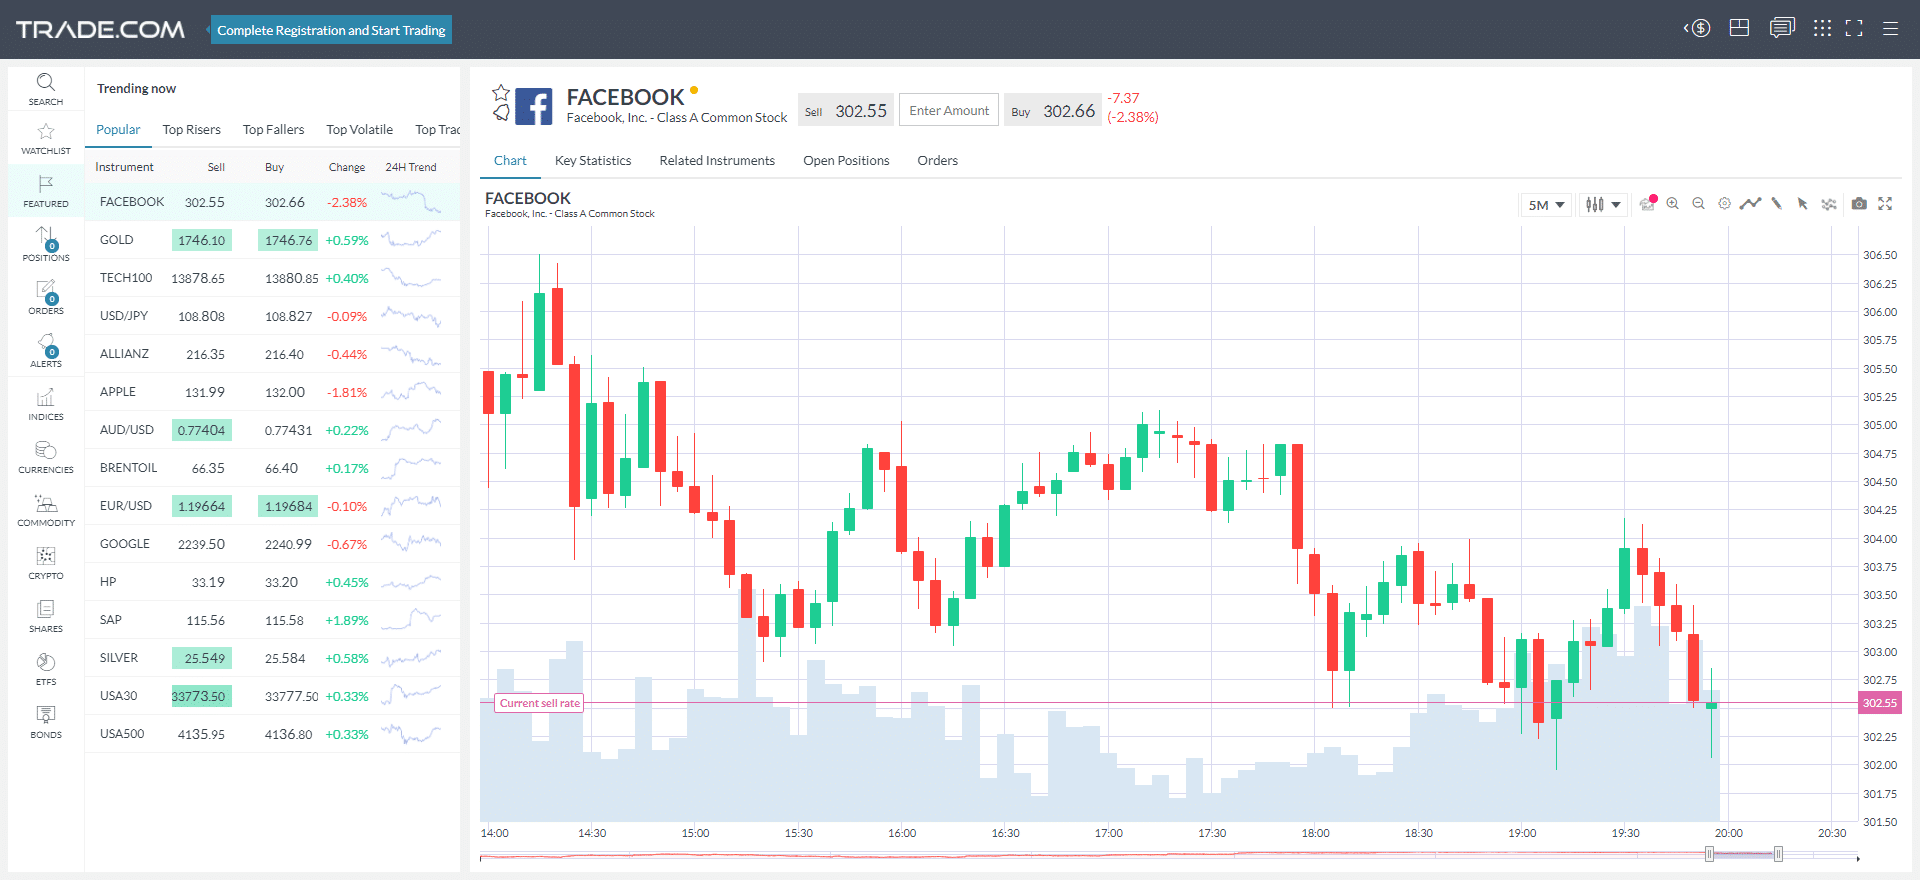Viewport: 1920px width, 880px height.
Task: Select the pencil drawing tool
Action: pos(1777,204)
